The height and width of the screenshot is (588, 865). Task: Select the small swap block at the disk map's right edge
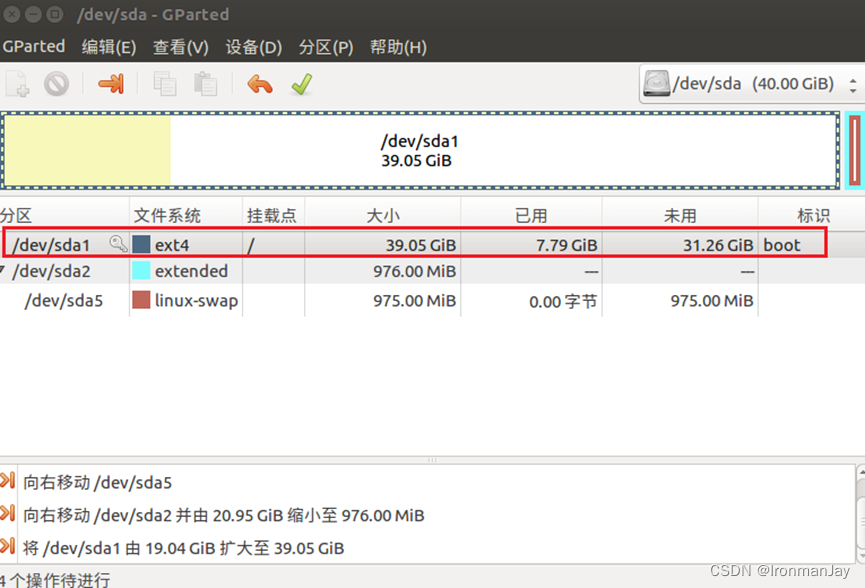coord(855,150)
